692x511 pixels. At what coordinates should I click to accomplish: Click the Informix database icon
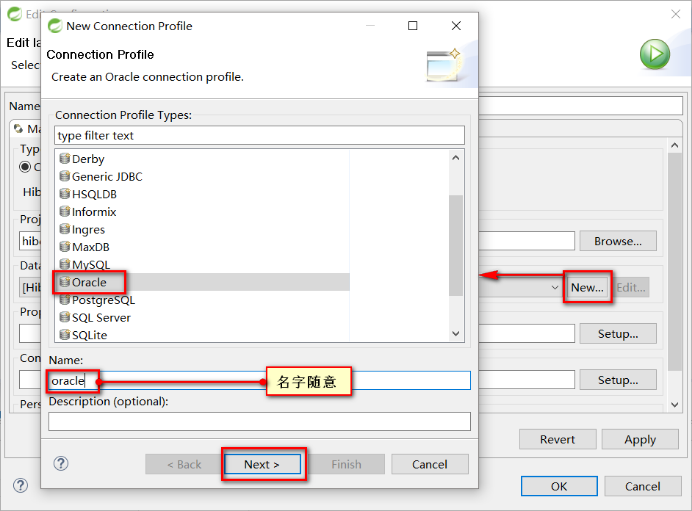pos(65,211)
